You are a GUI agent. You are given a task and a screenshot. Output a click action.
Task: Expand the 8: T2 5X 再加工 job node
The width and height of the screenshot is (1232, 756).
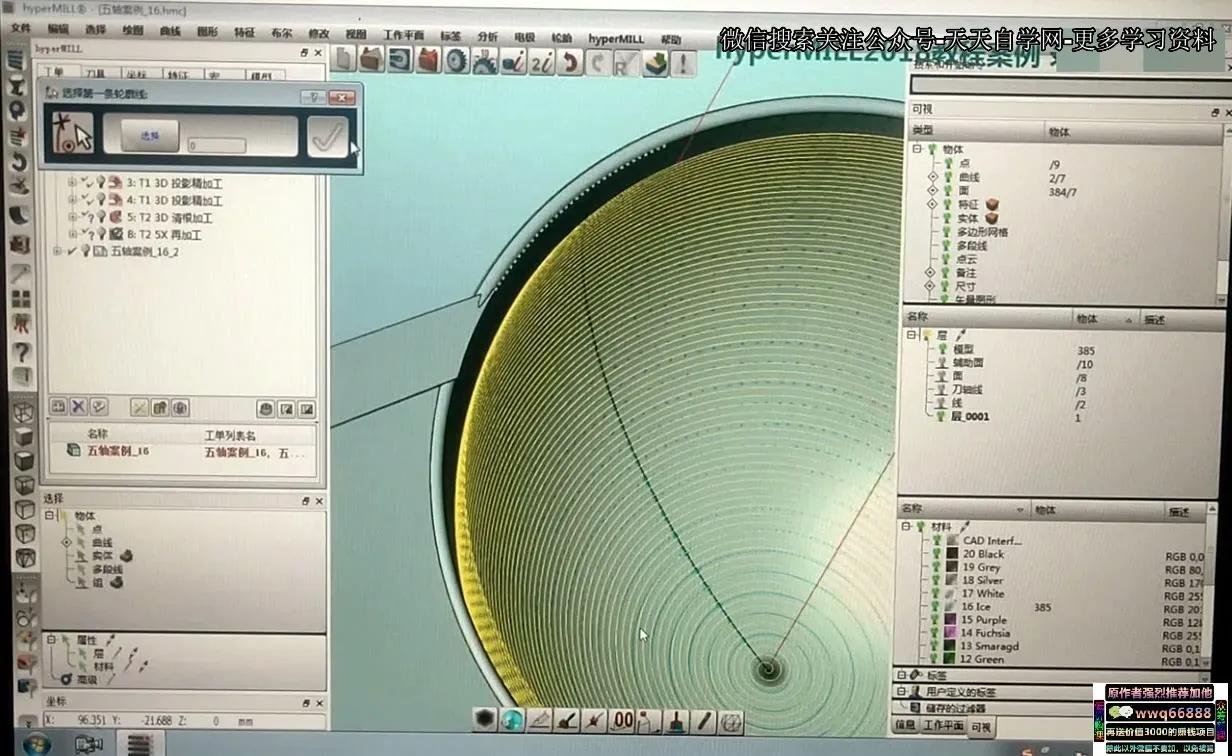pyautogui.click(x=72, y=234)
